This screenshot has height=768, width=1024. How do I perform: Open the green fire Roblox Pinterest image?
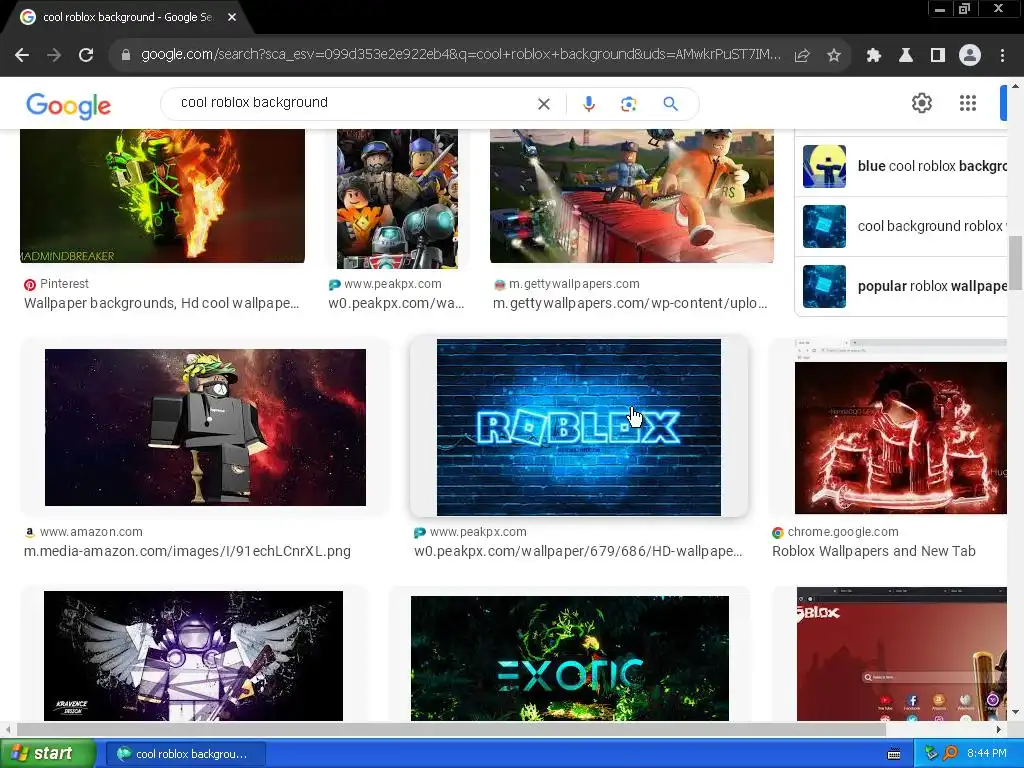tap(163, 196)
